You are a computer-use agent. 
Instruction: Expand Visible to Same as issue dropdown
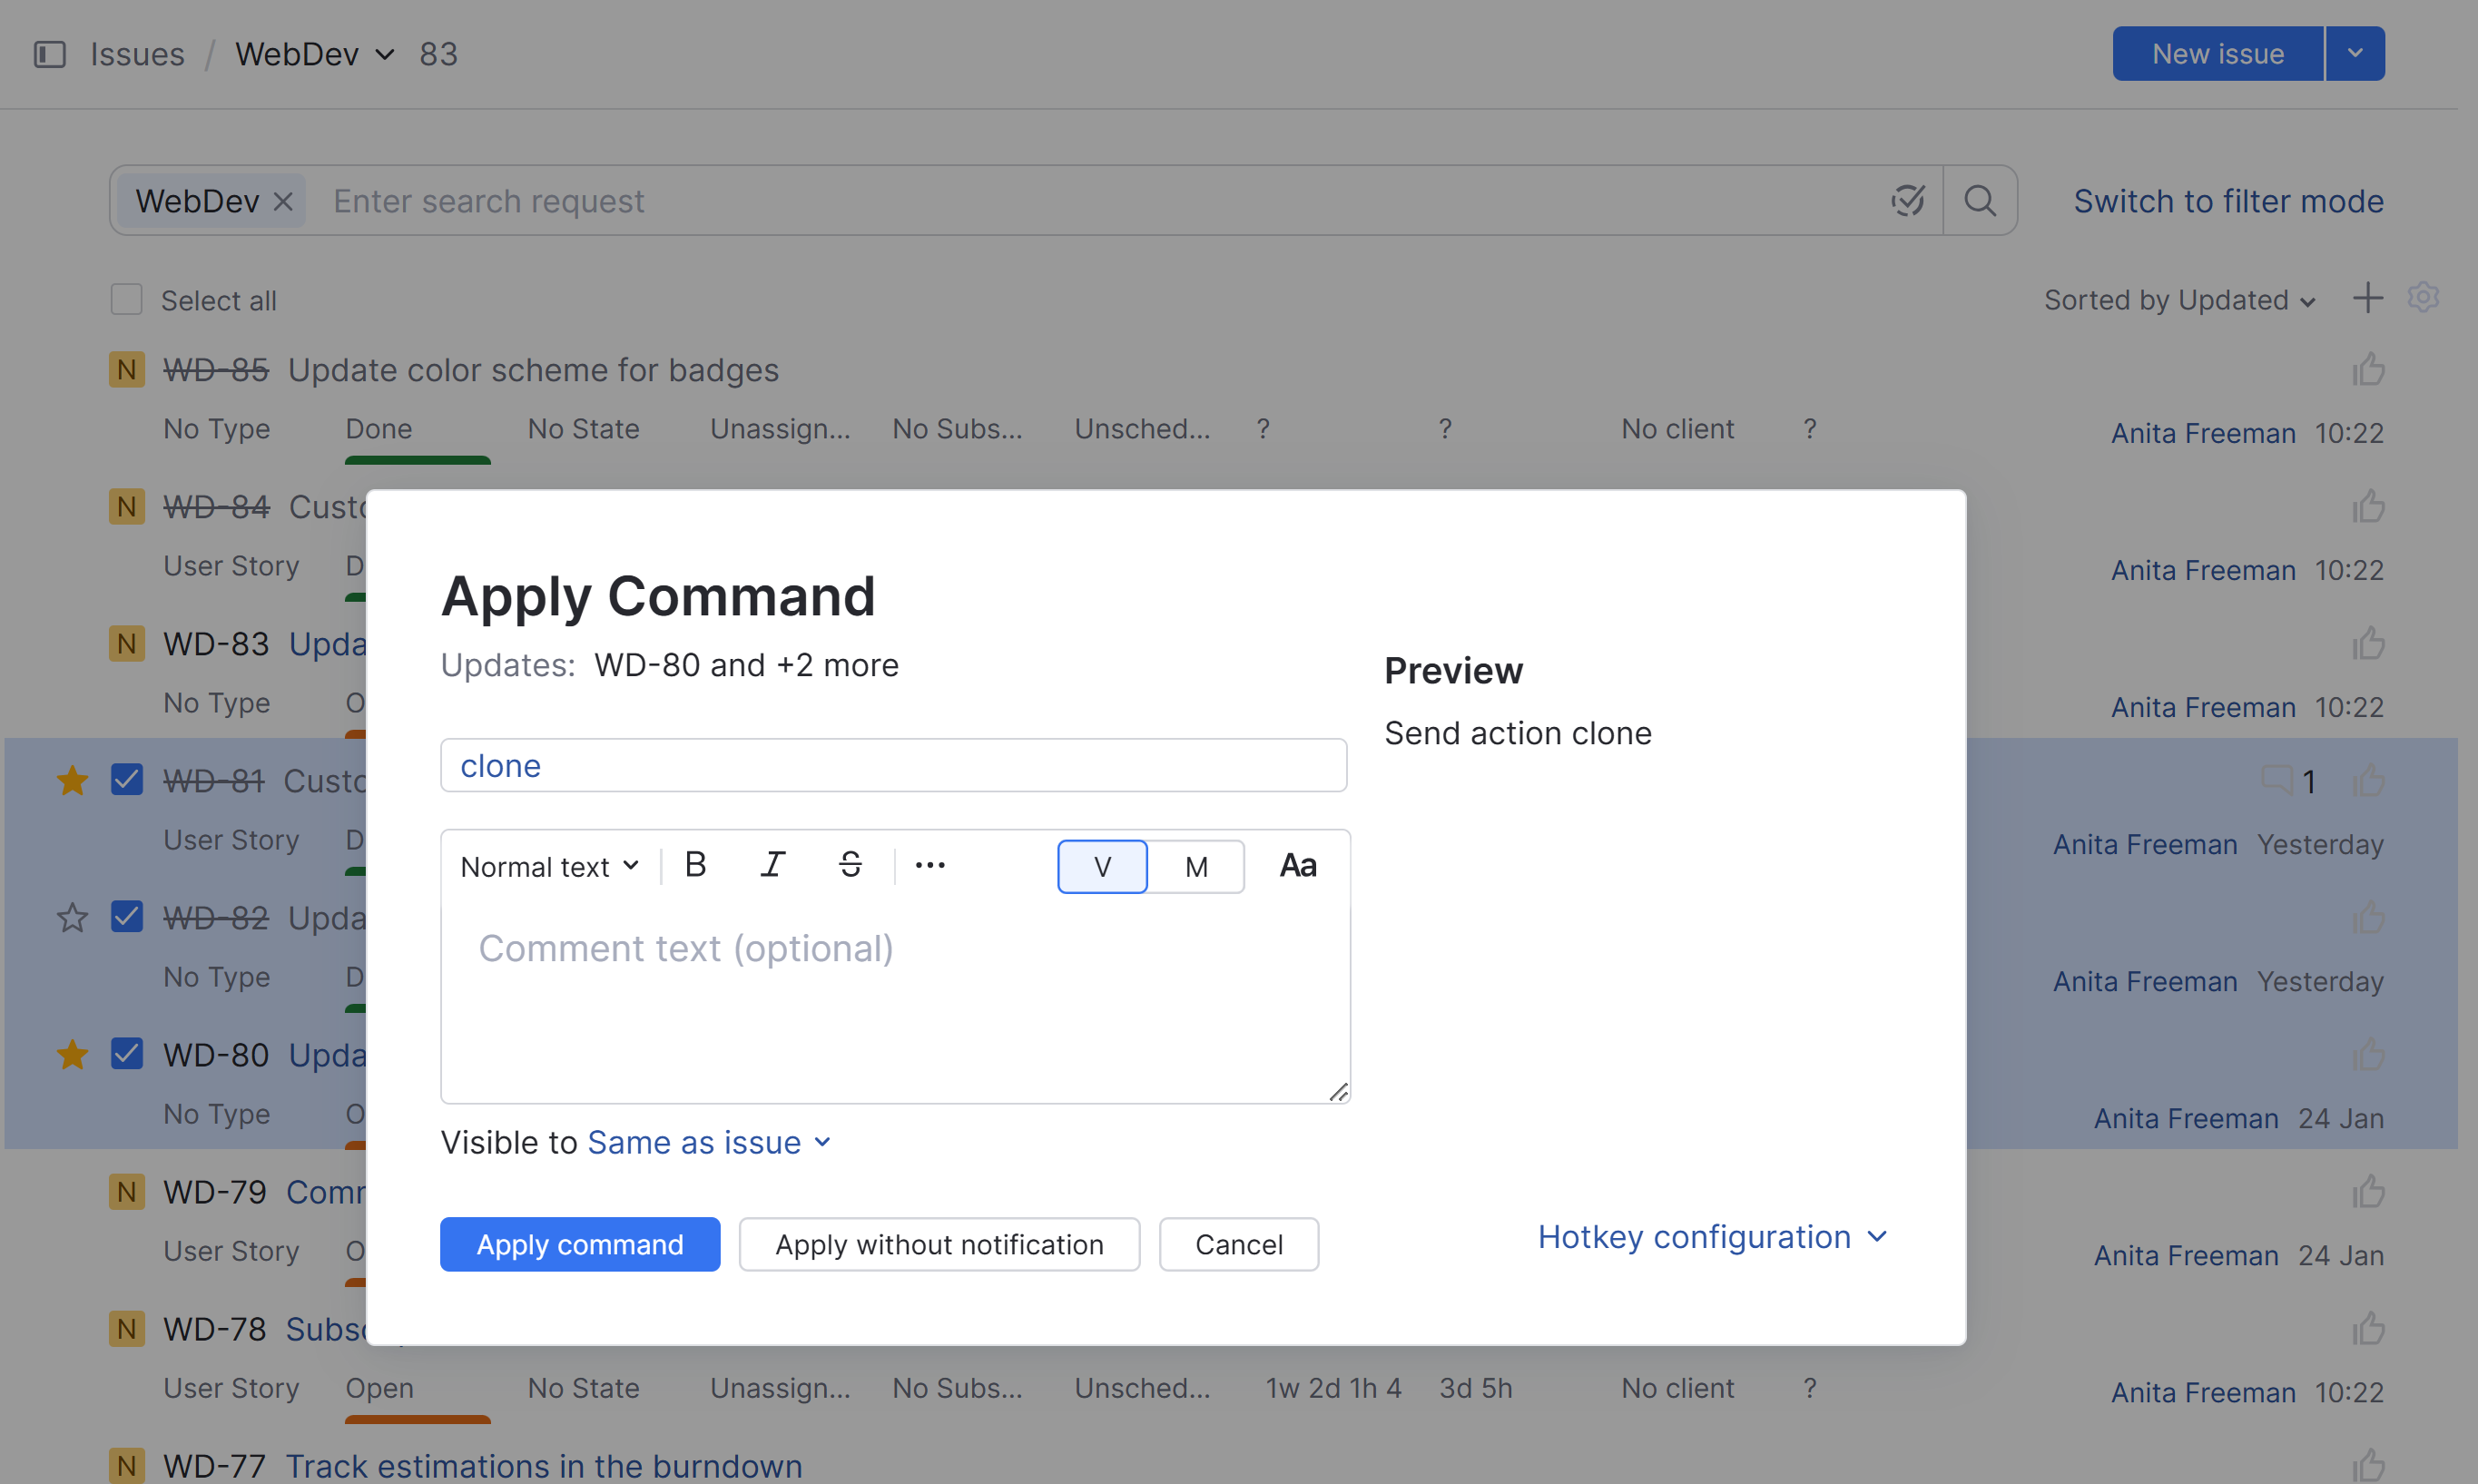[x=709, y=1142]
